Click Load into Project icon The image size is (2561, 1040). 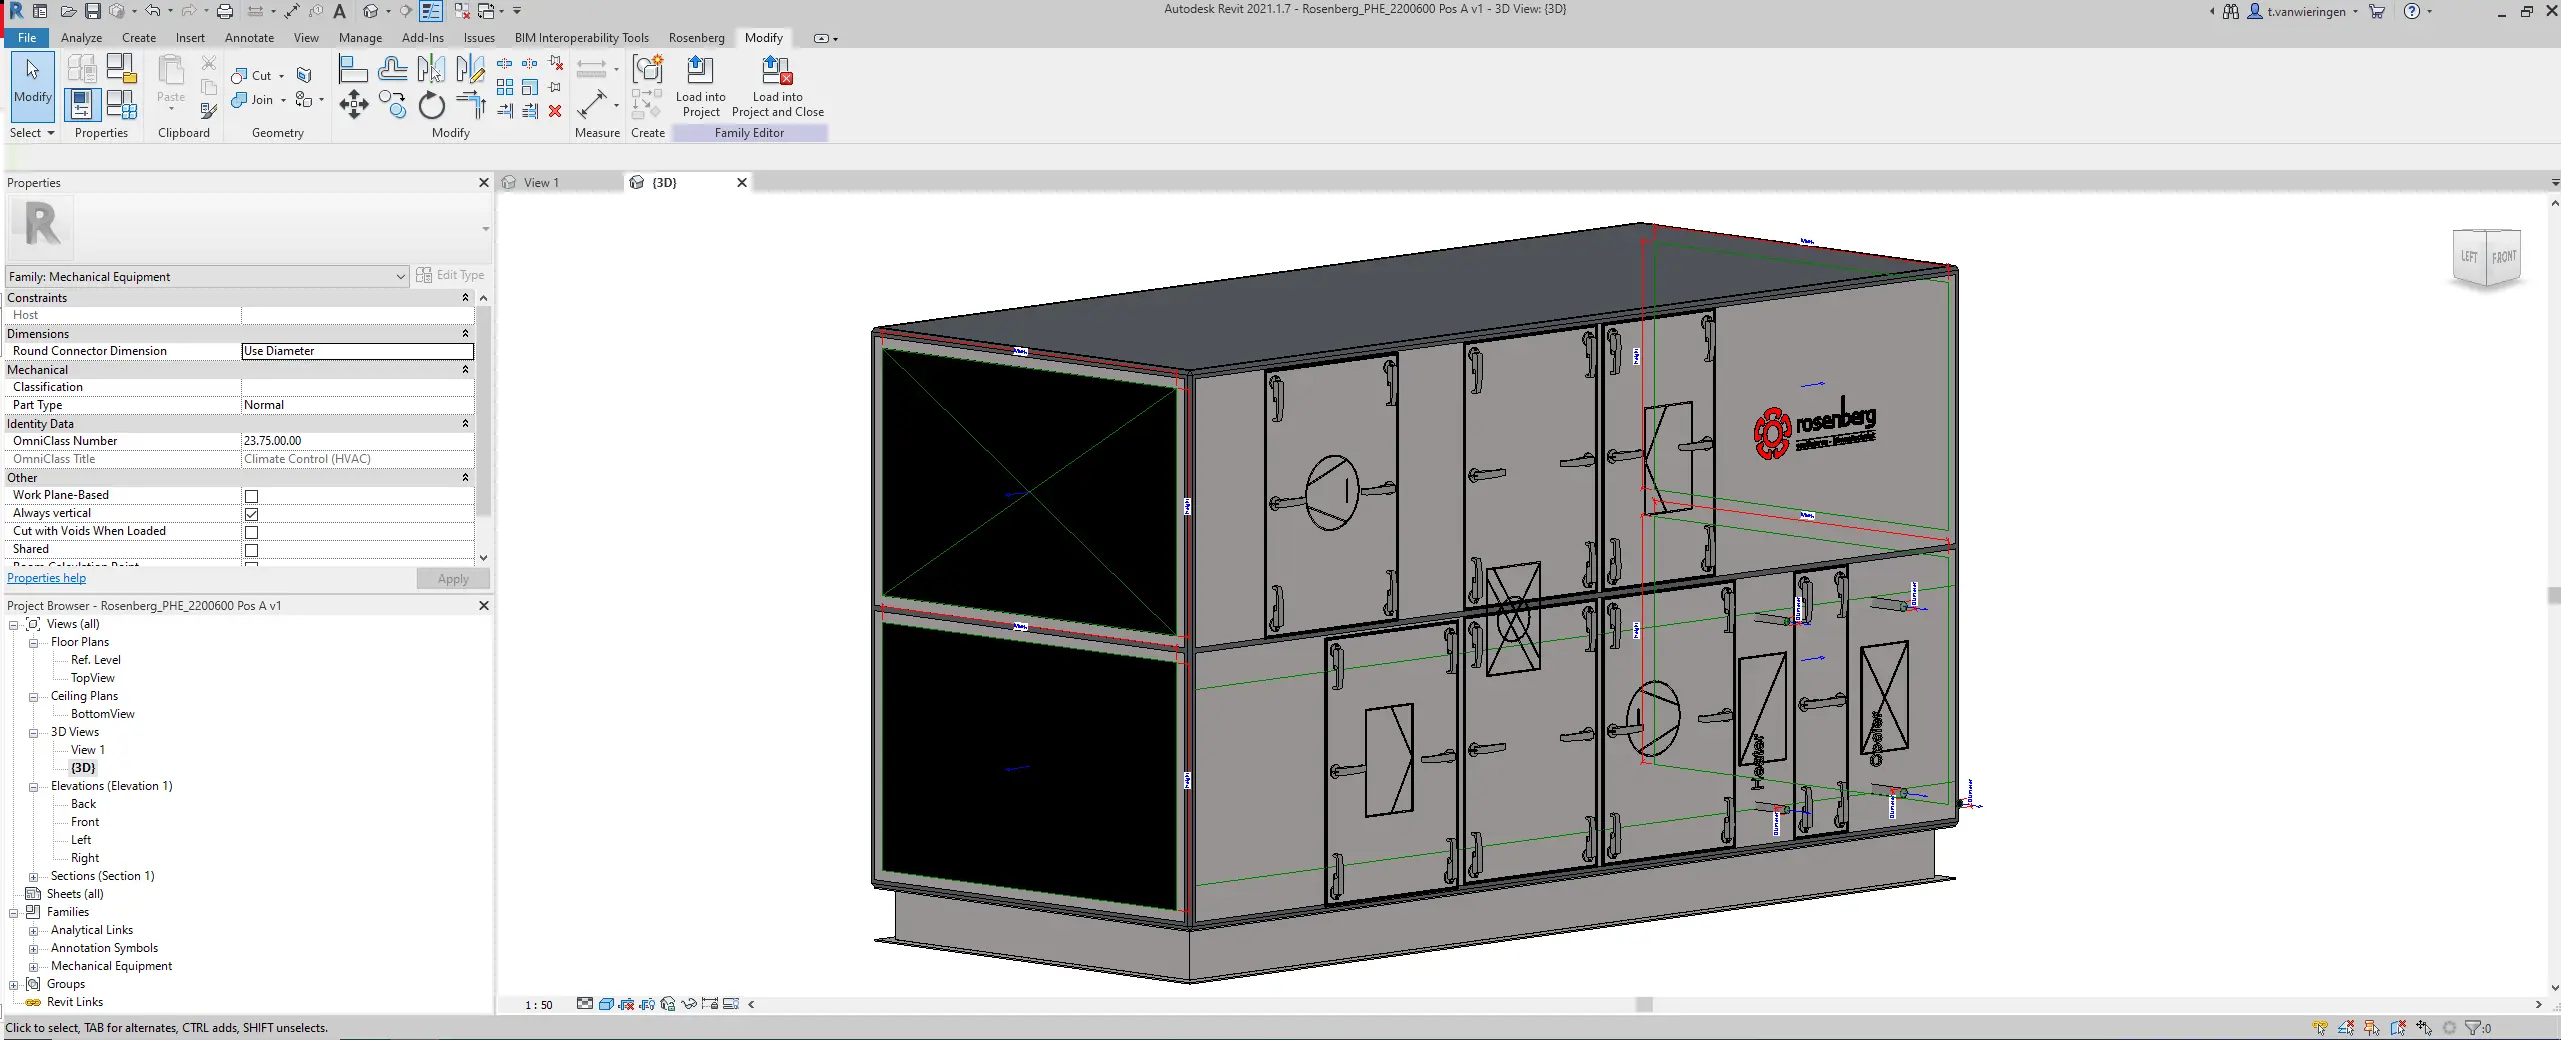pyautogui.click(x=700, y=69)
